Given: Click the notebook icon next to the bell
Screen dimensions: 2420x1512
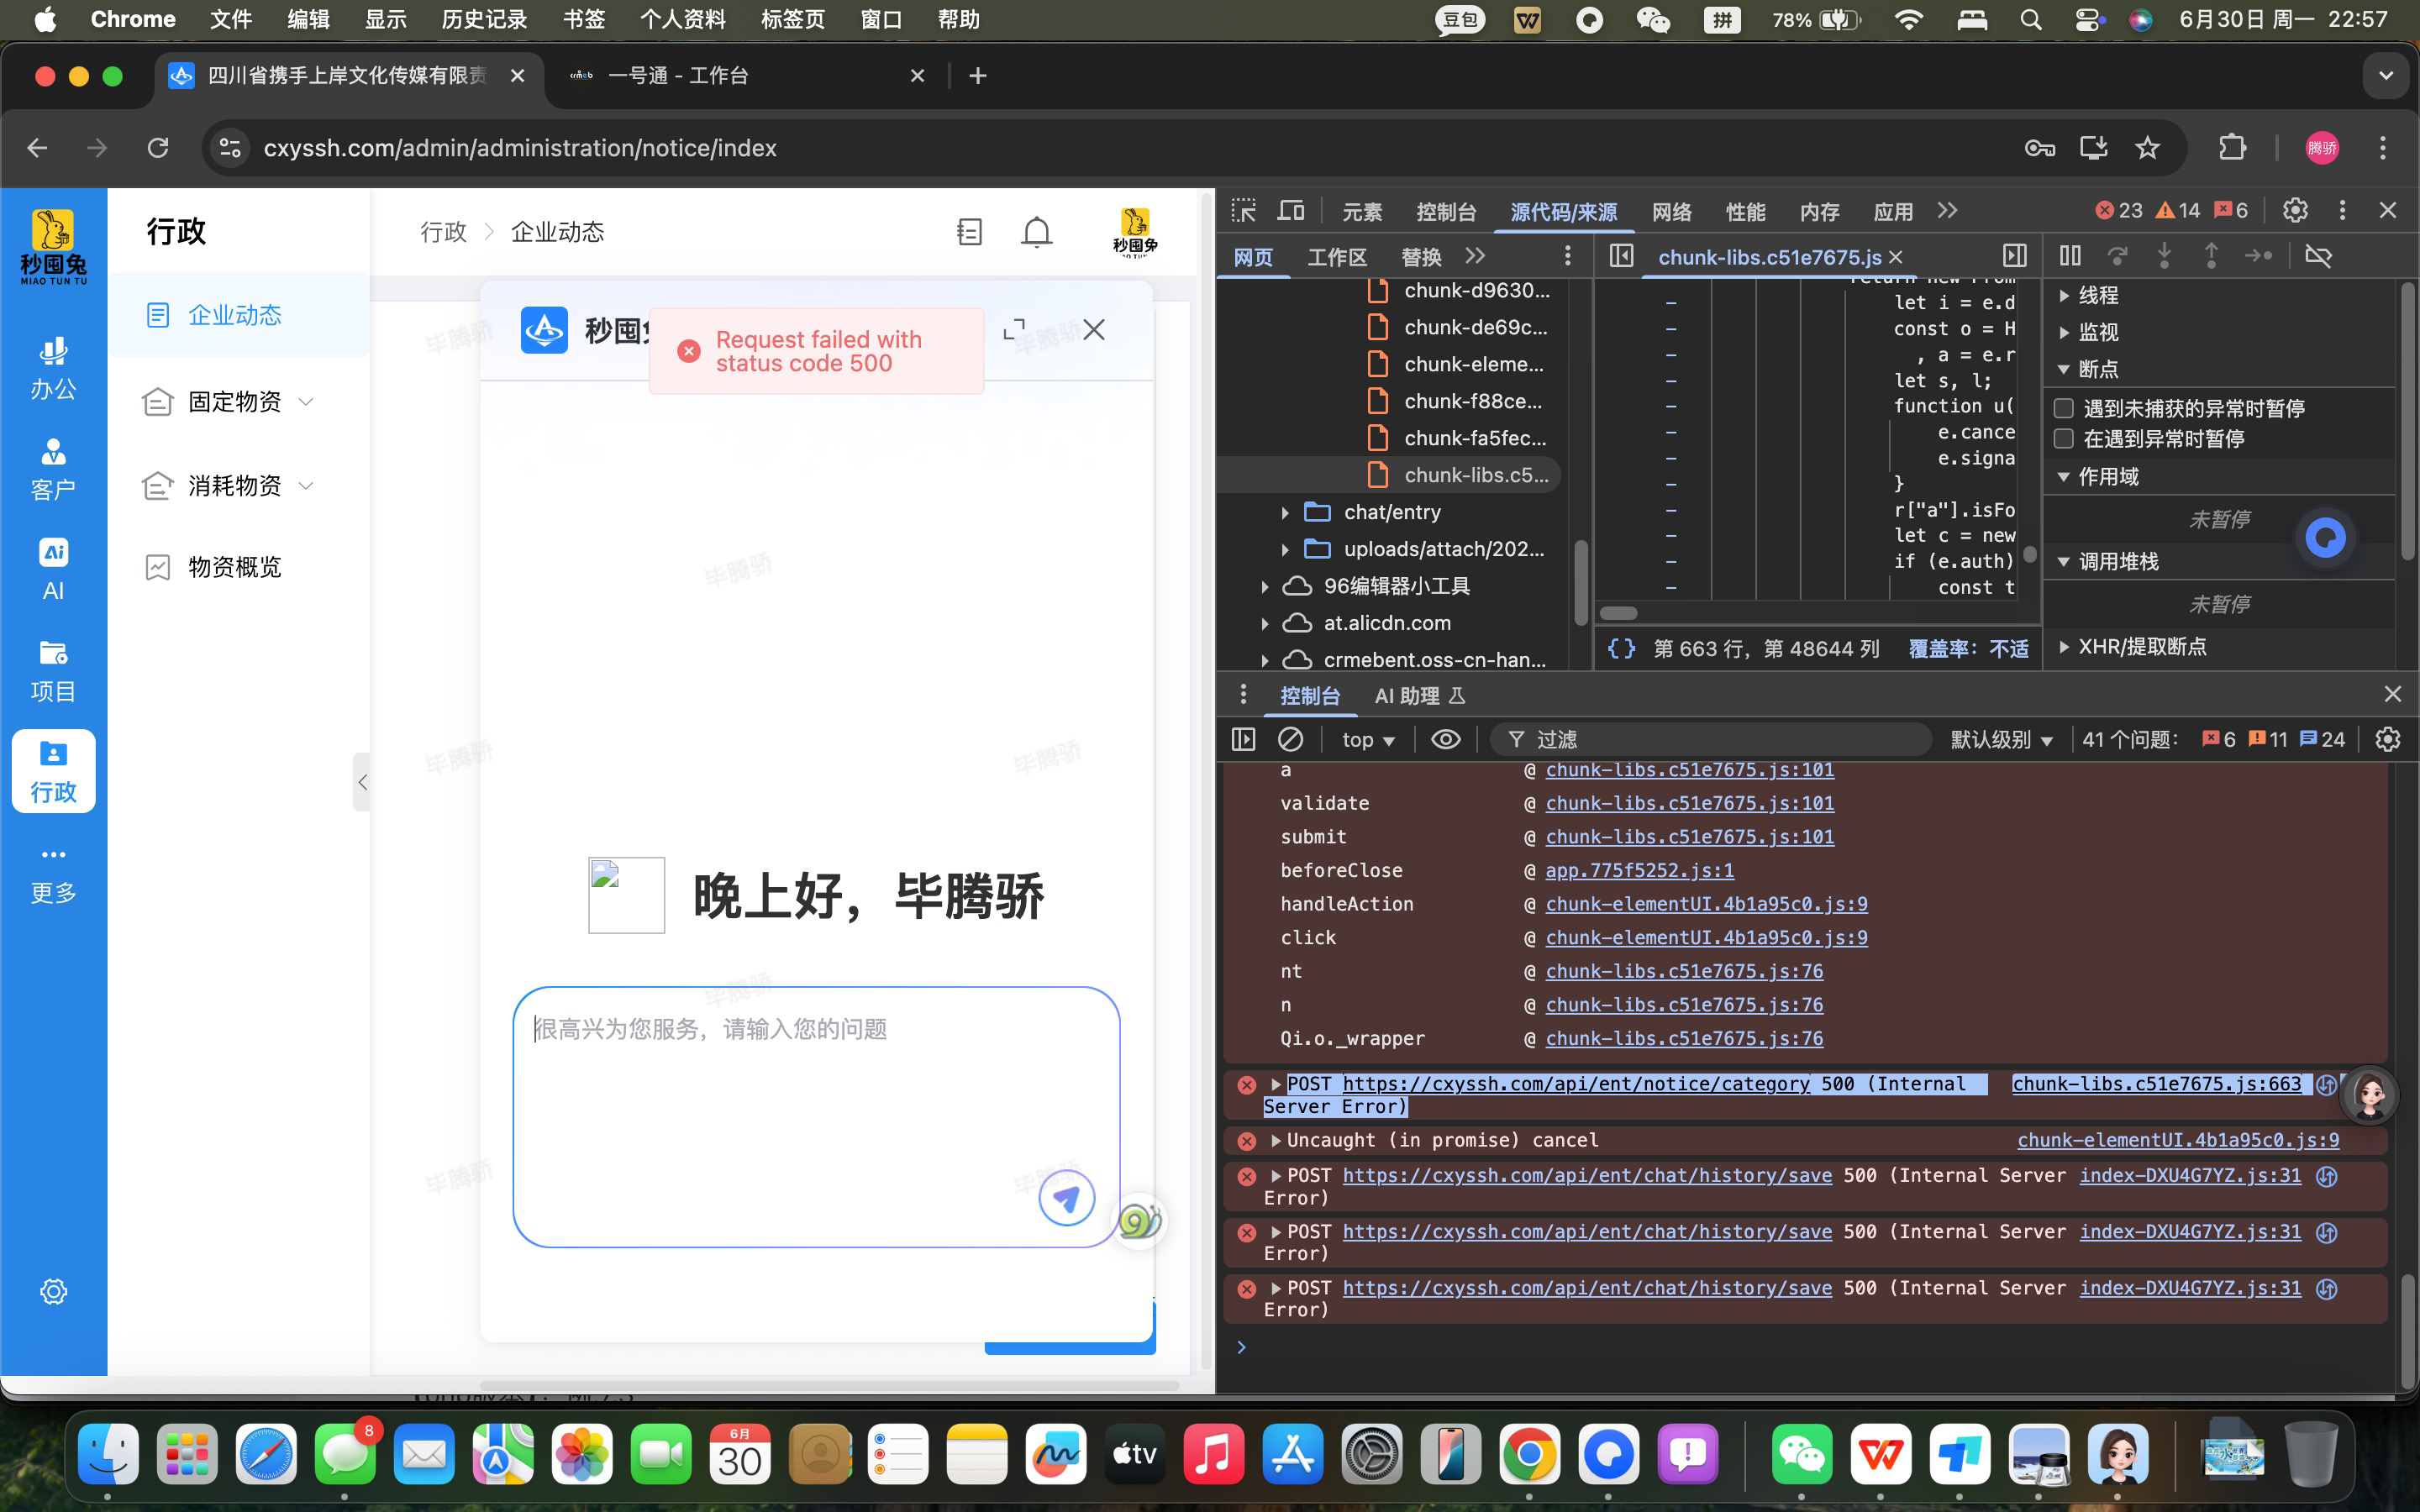Looking at the screenshot, I should [x=969, y=232].
